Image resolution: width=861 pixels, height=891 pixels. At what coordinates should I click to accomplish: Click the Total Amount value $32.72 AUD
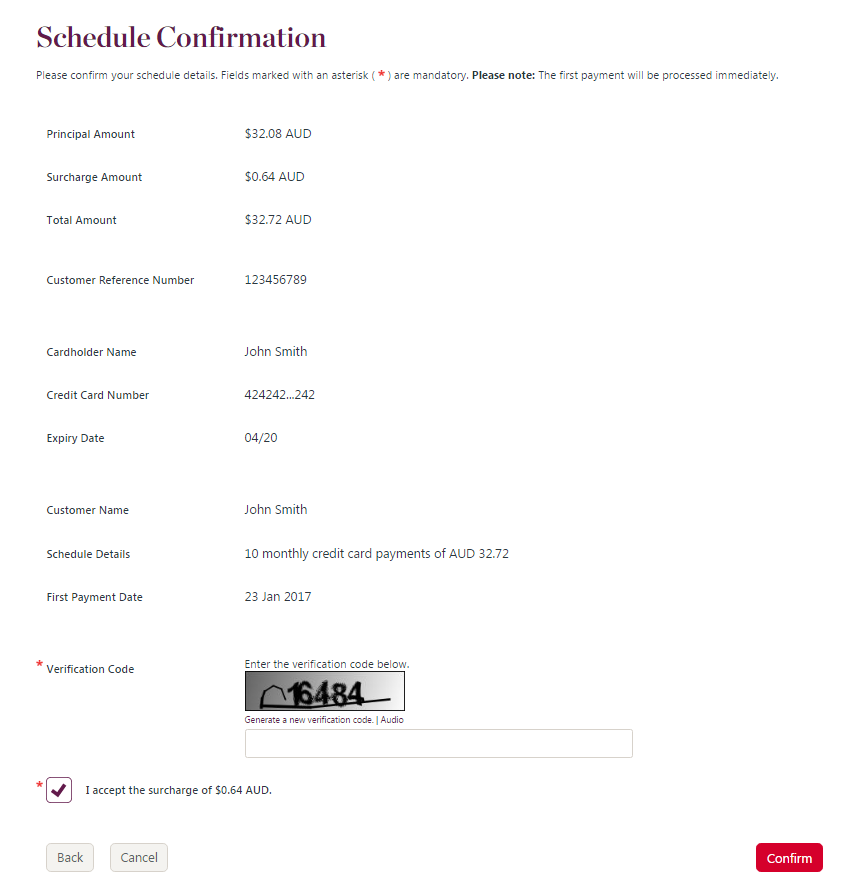[277, 219]
